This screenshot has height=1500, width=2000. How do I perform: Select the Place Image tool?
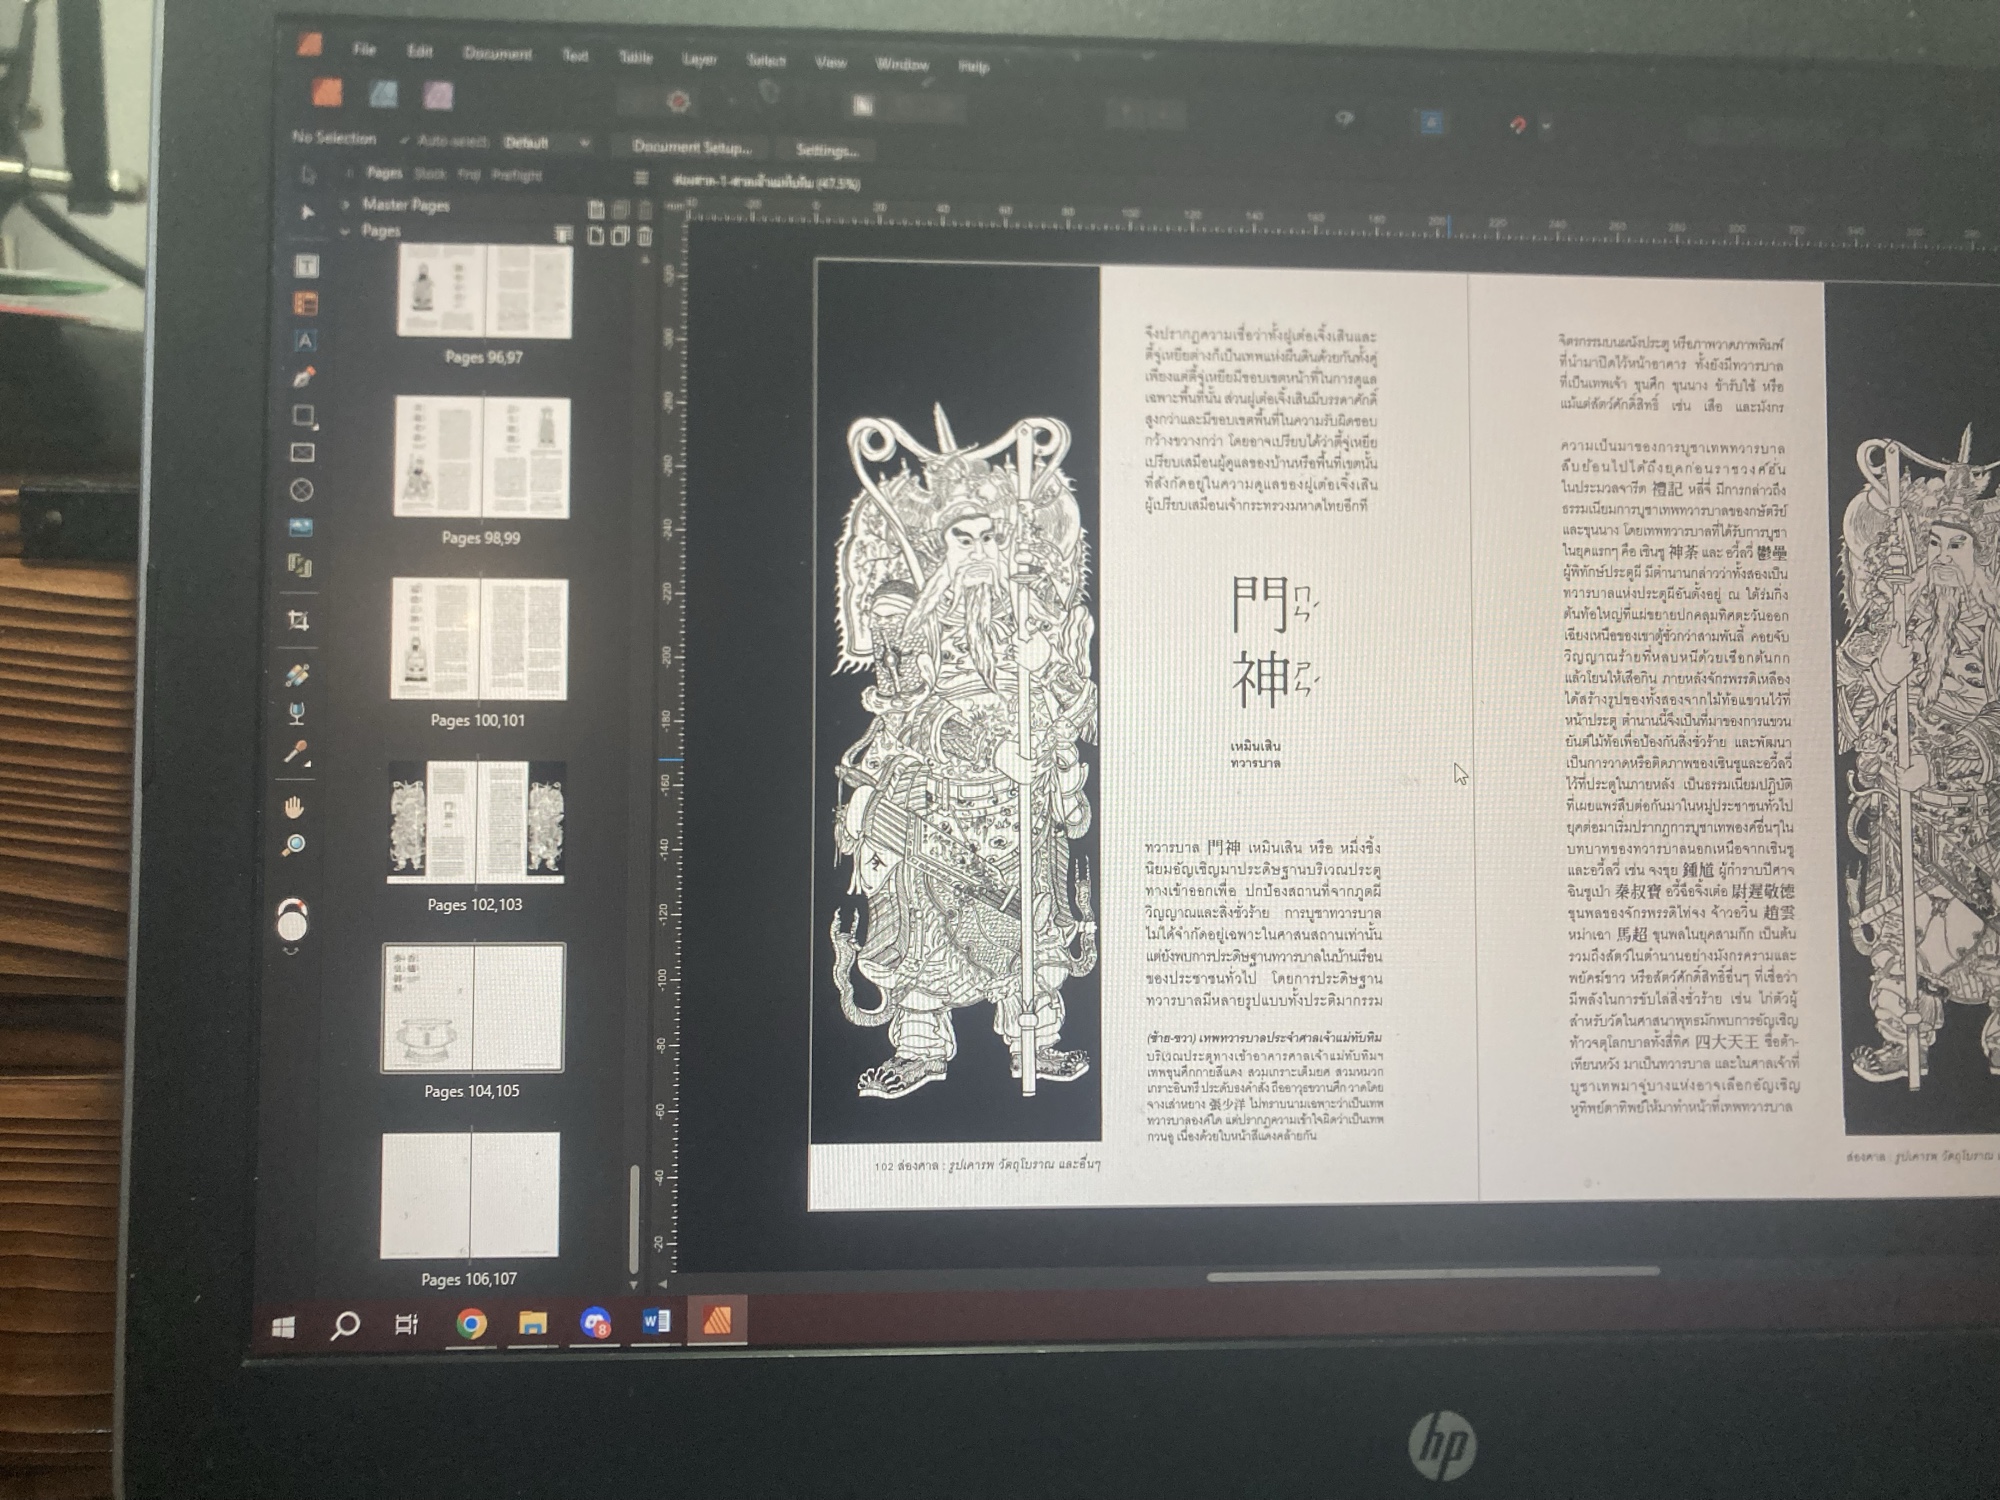[x=300, y=527]
